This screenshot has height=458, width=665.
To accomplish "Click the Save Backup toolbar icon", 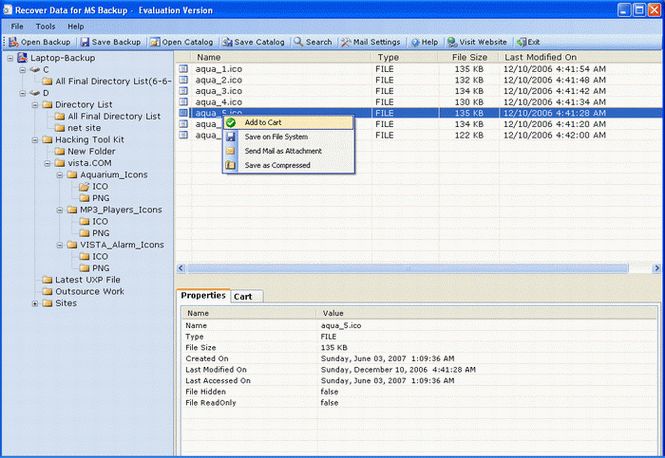I will pos(112,42).
